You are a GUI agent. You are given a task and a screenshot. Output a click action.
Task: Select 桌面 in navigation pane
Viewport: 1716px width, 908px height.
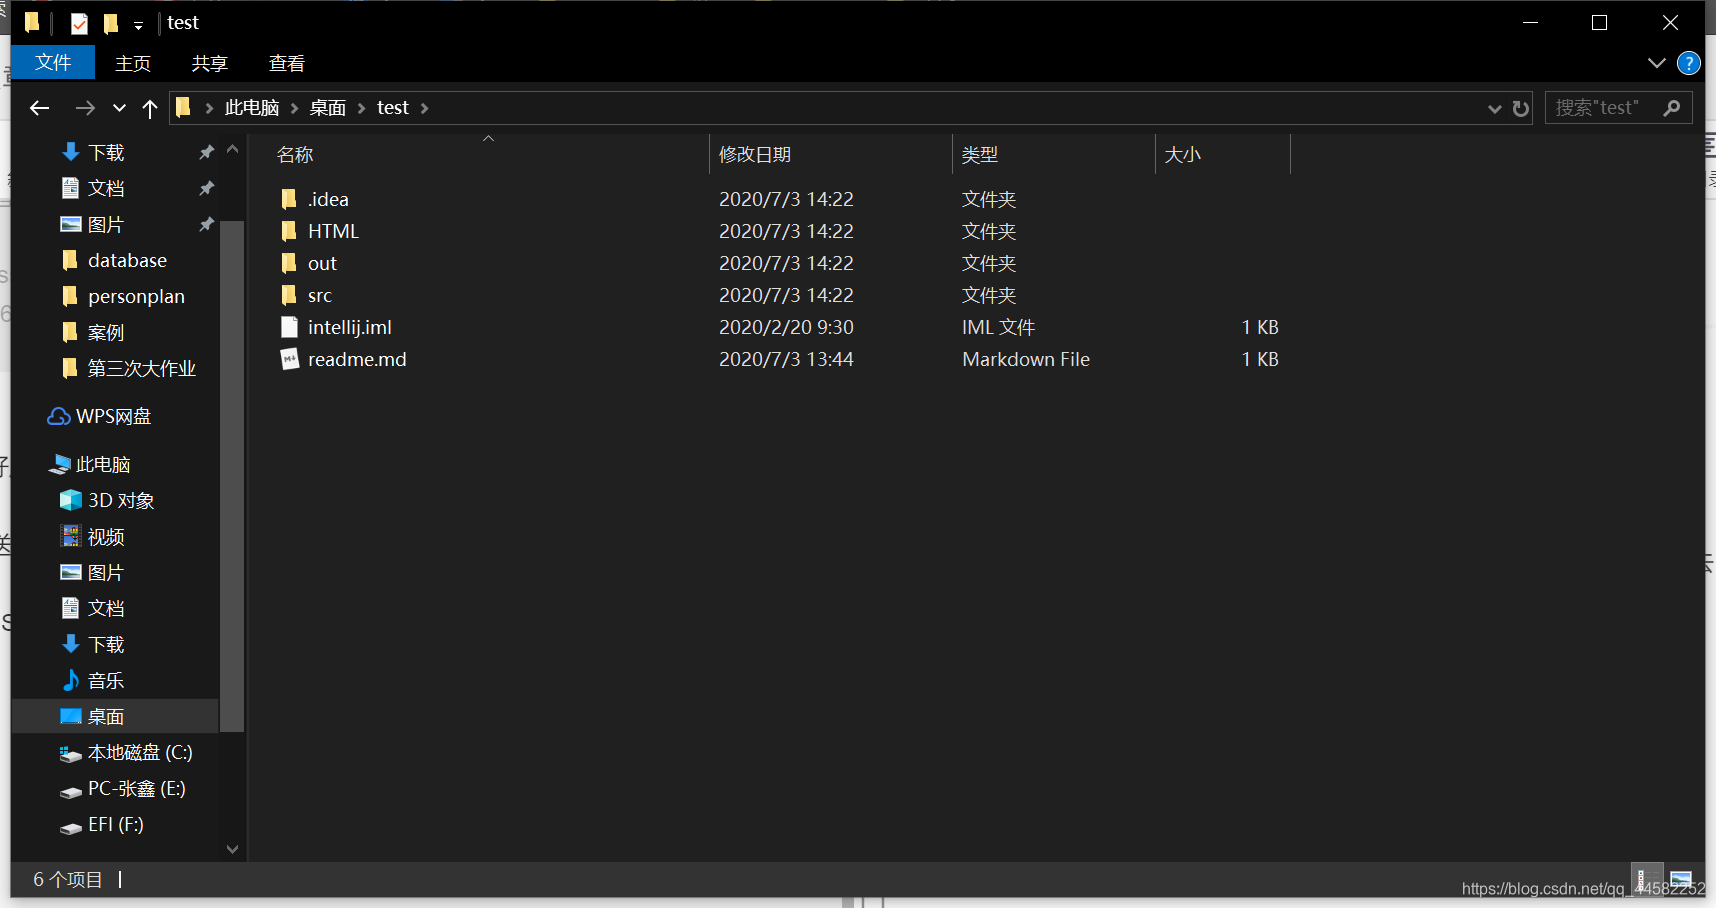tap(106, 716)
